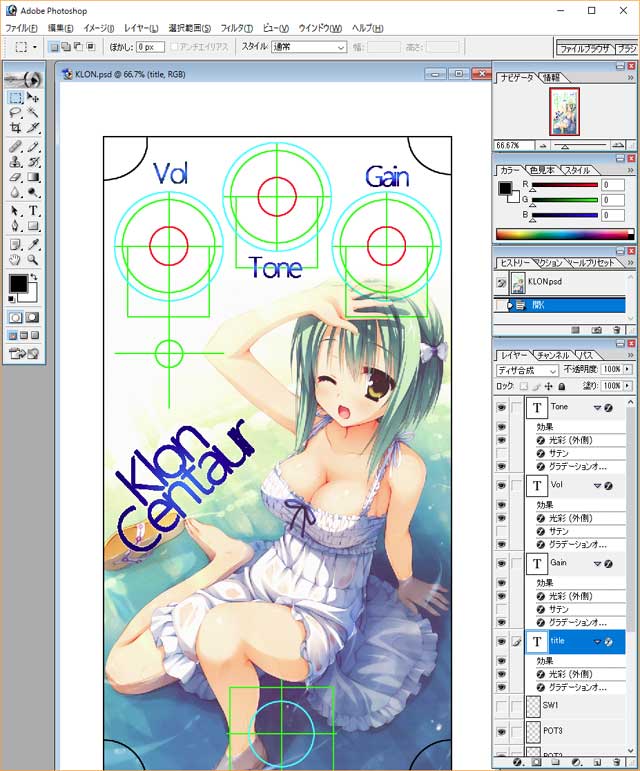This screenshot has height=771, width=640.
Task: Open the opacity slider arrow
Action: (x=628, y=369)
